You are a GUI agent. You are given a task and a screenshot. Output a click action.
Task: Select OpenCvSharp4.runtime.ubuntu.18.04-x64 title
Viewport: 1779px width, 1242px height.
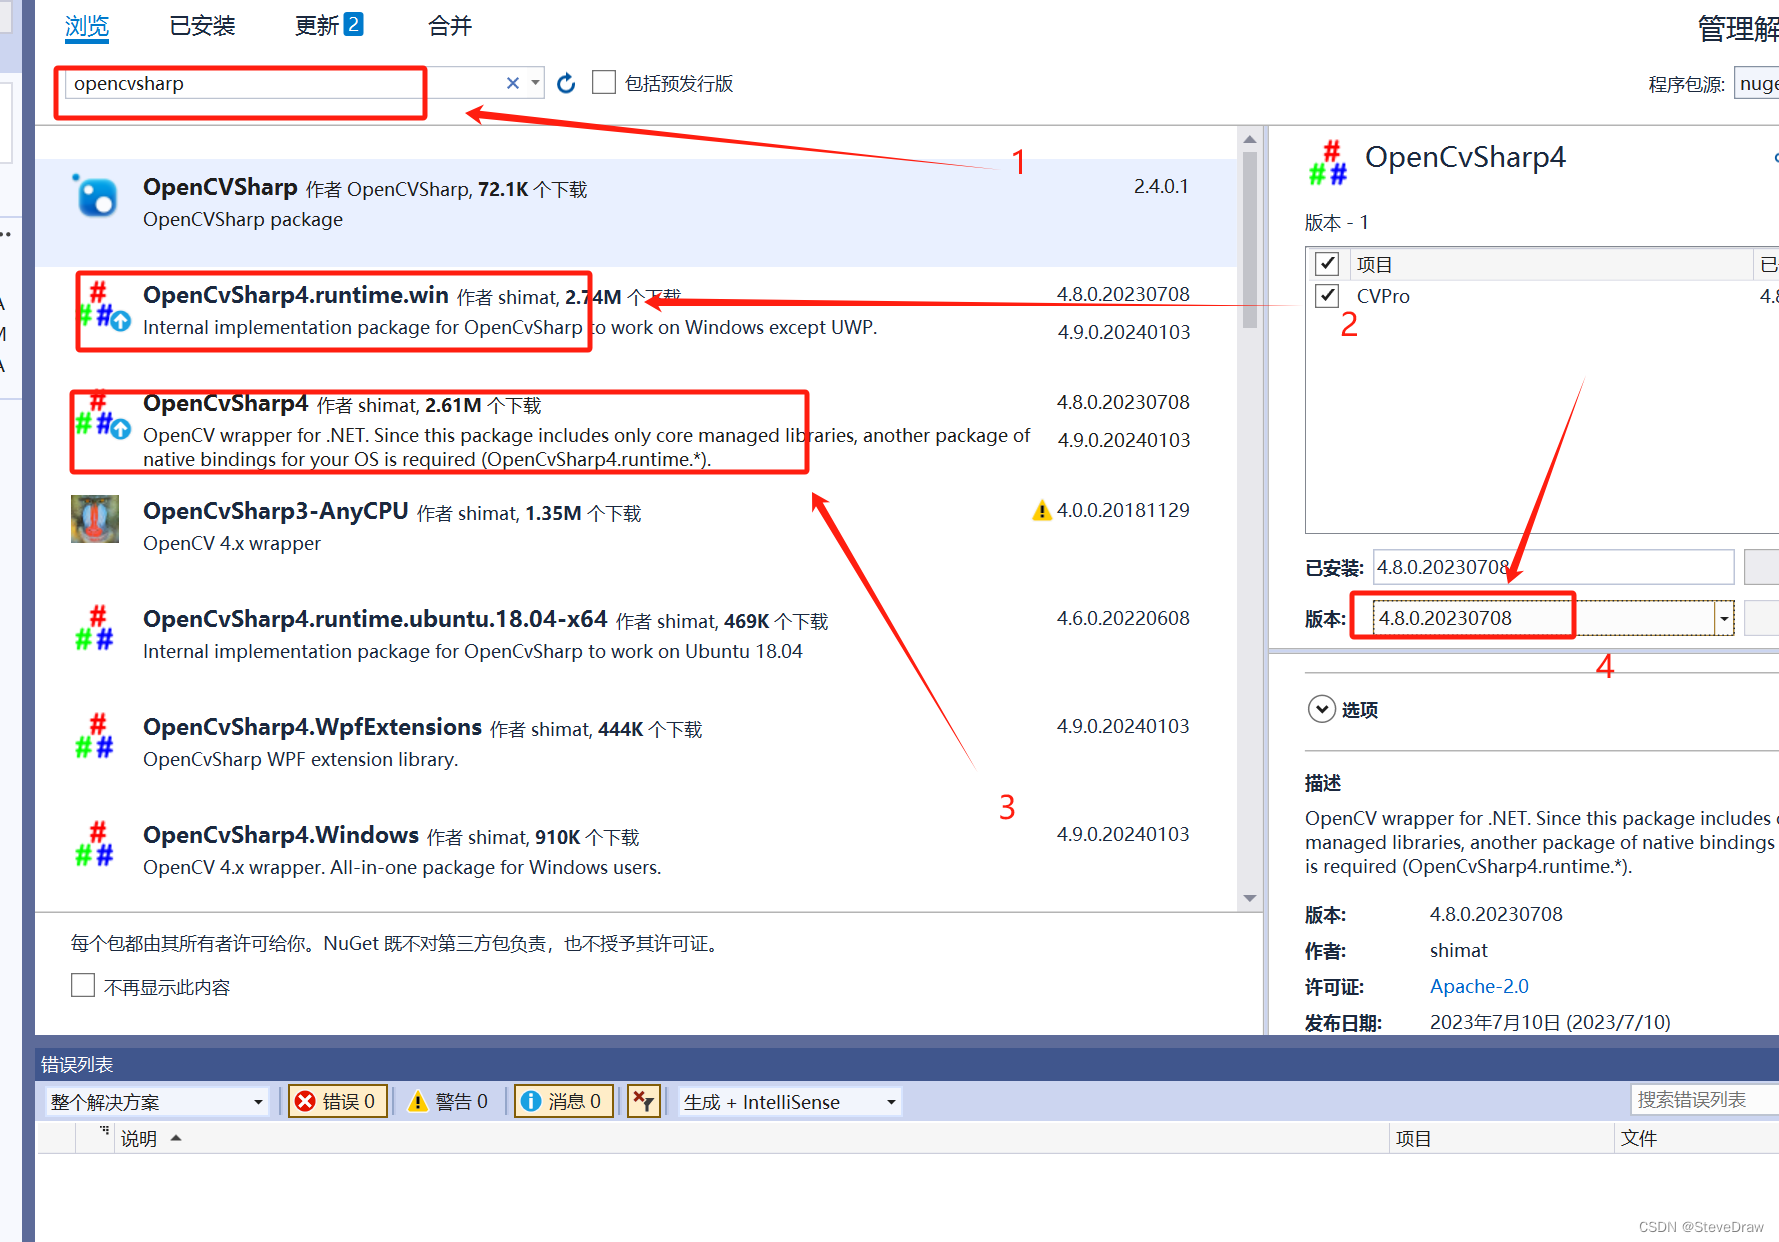(375, 619)
